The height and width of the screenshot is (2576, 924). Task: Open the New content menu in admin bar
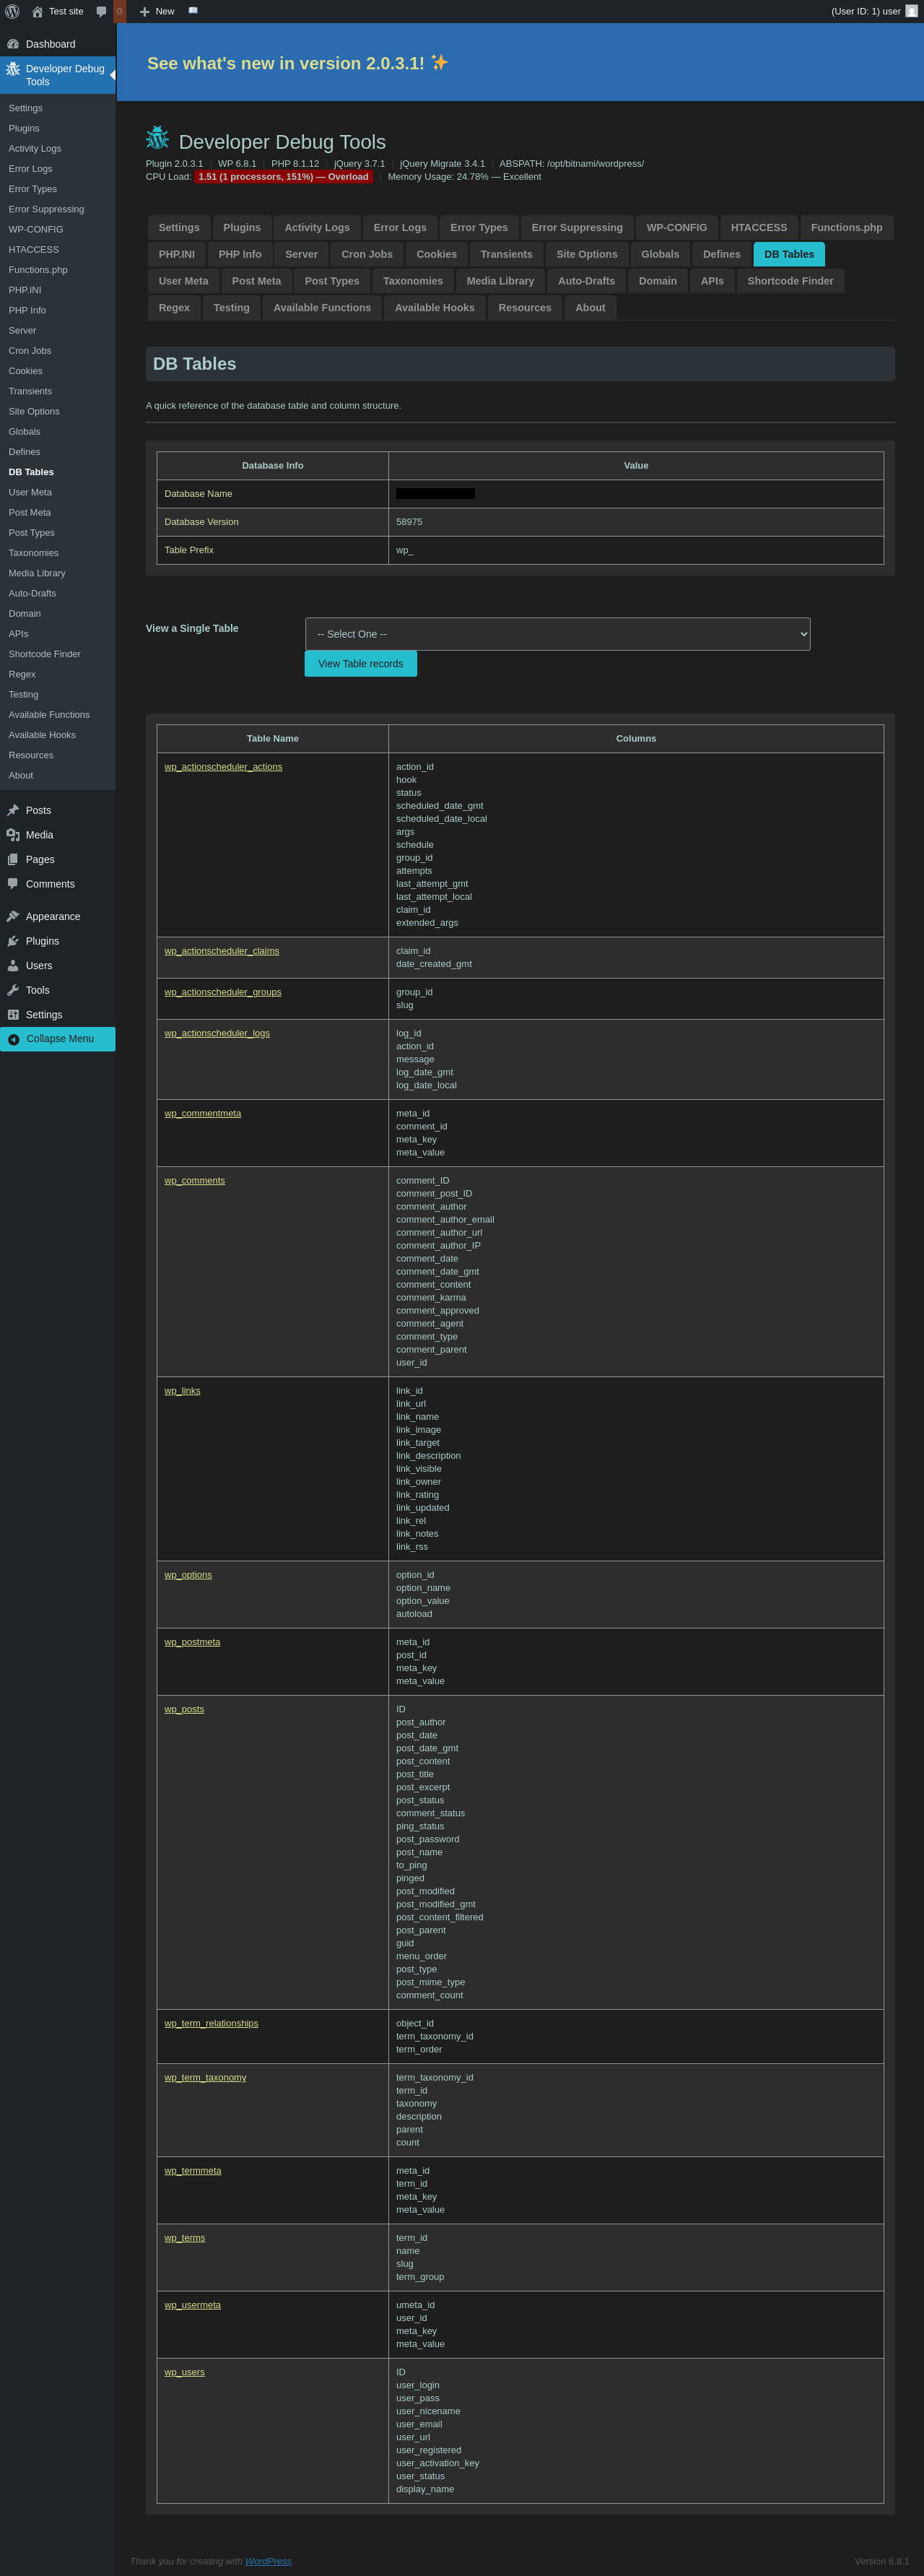156,11
